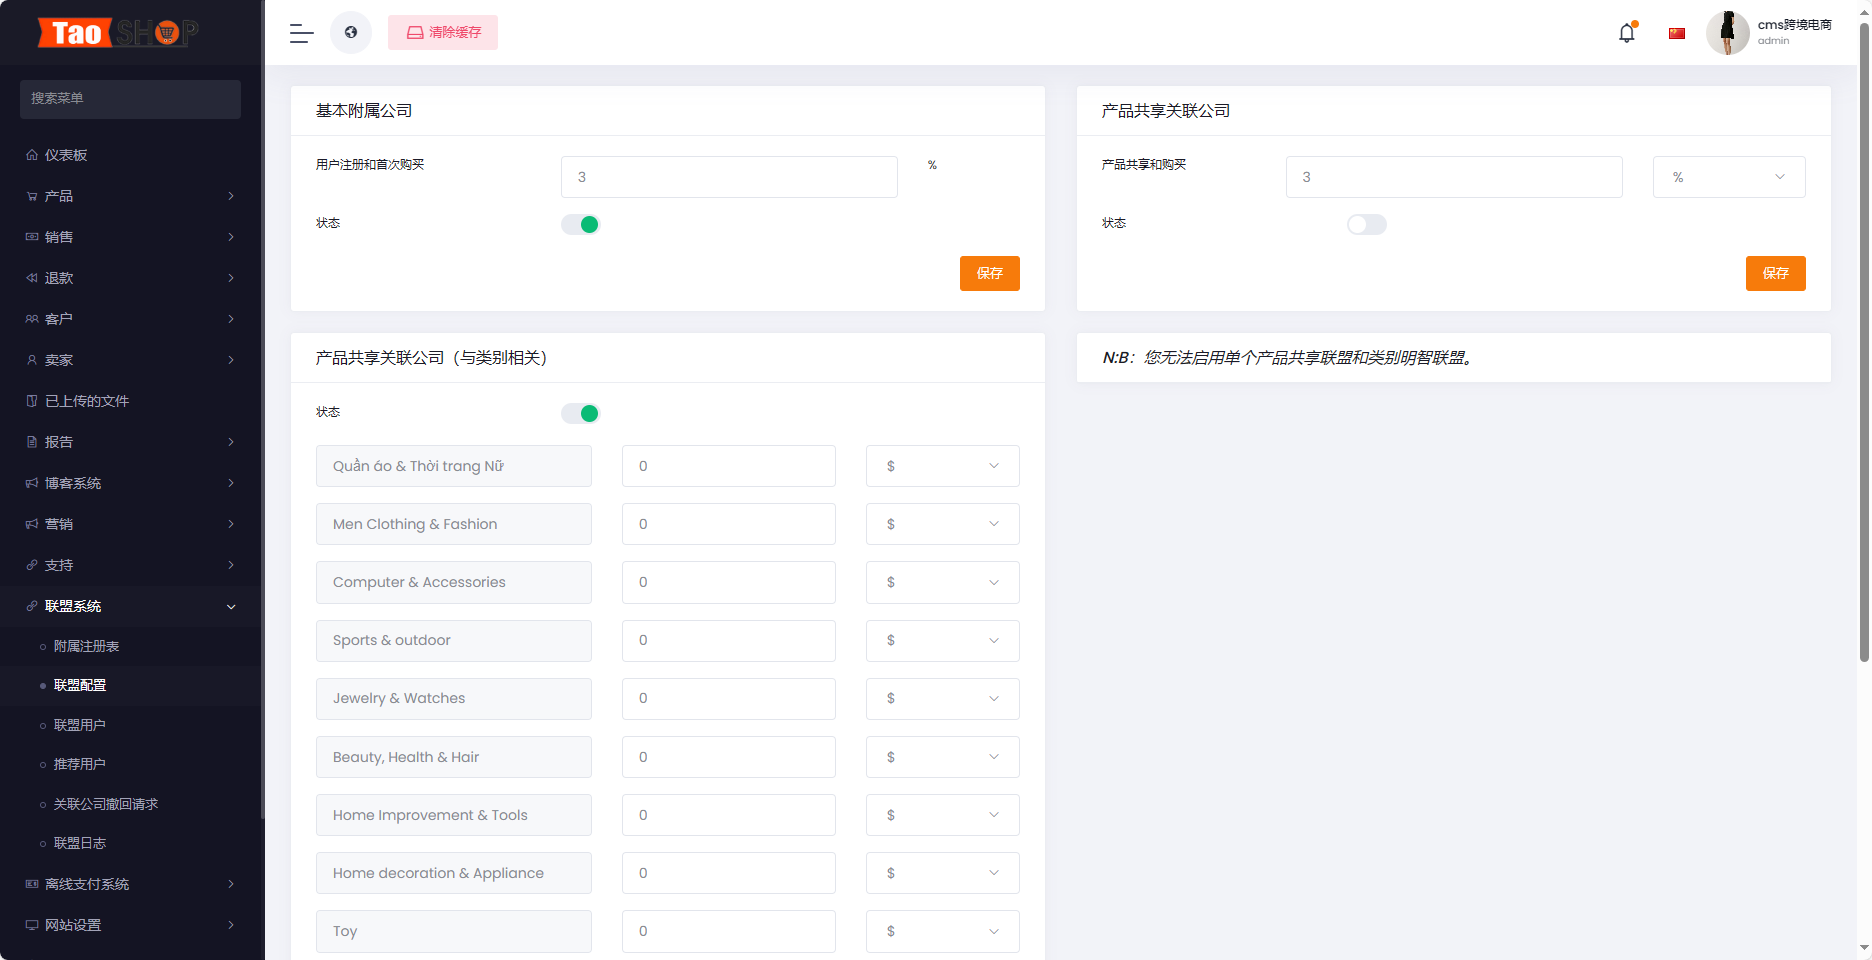Open the notifications bell icon
This screenshot has width=1872, height=960.
(1627, 33)
